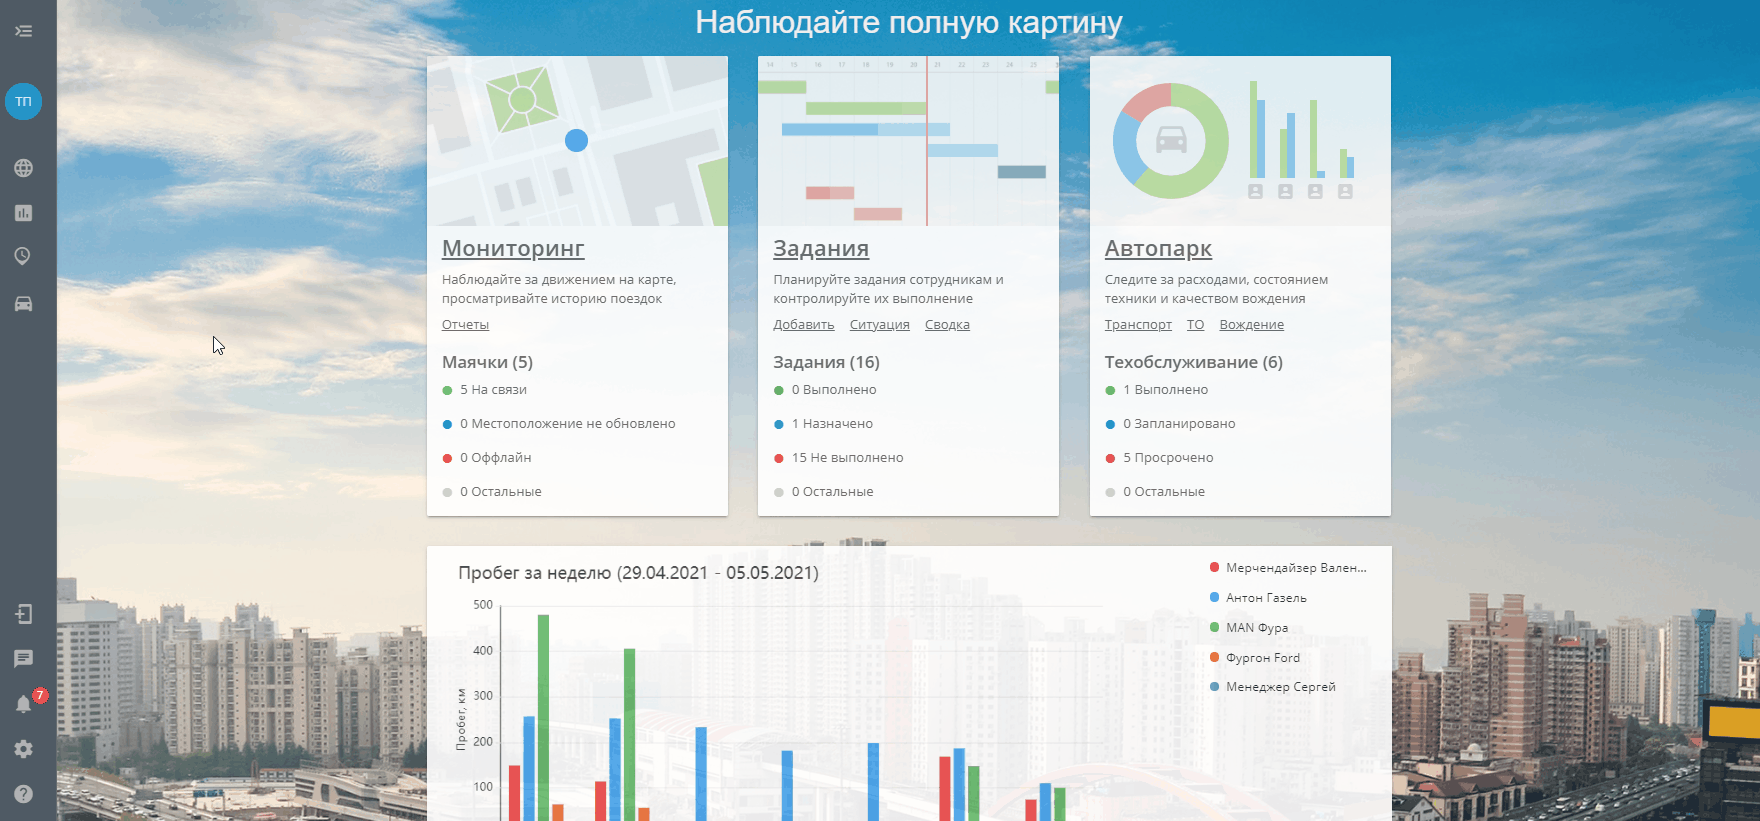Expand the sidebar menu icon
The image size is (1760, 821).
coord(24,31)
